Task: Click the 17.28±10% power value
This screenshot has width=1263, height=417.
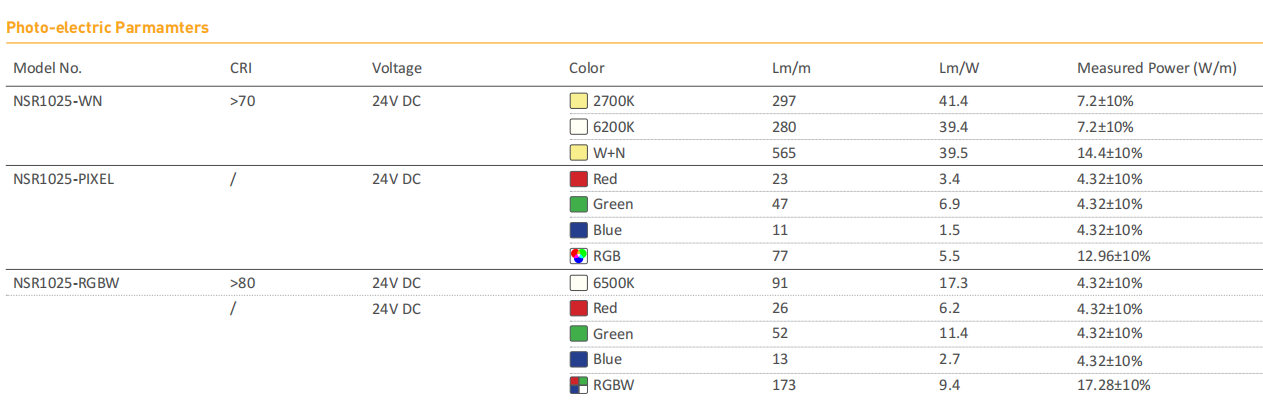Action: 1113,385
